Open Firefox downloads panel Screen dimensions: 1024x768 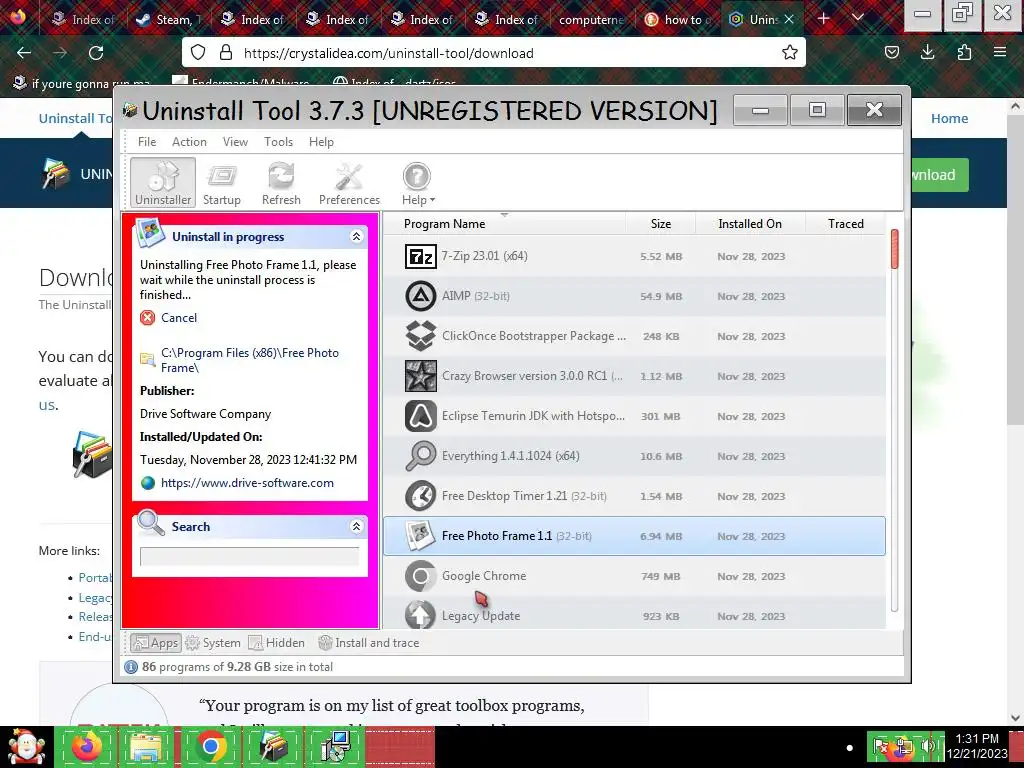click(927, 53)
